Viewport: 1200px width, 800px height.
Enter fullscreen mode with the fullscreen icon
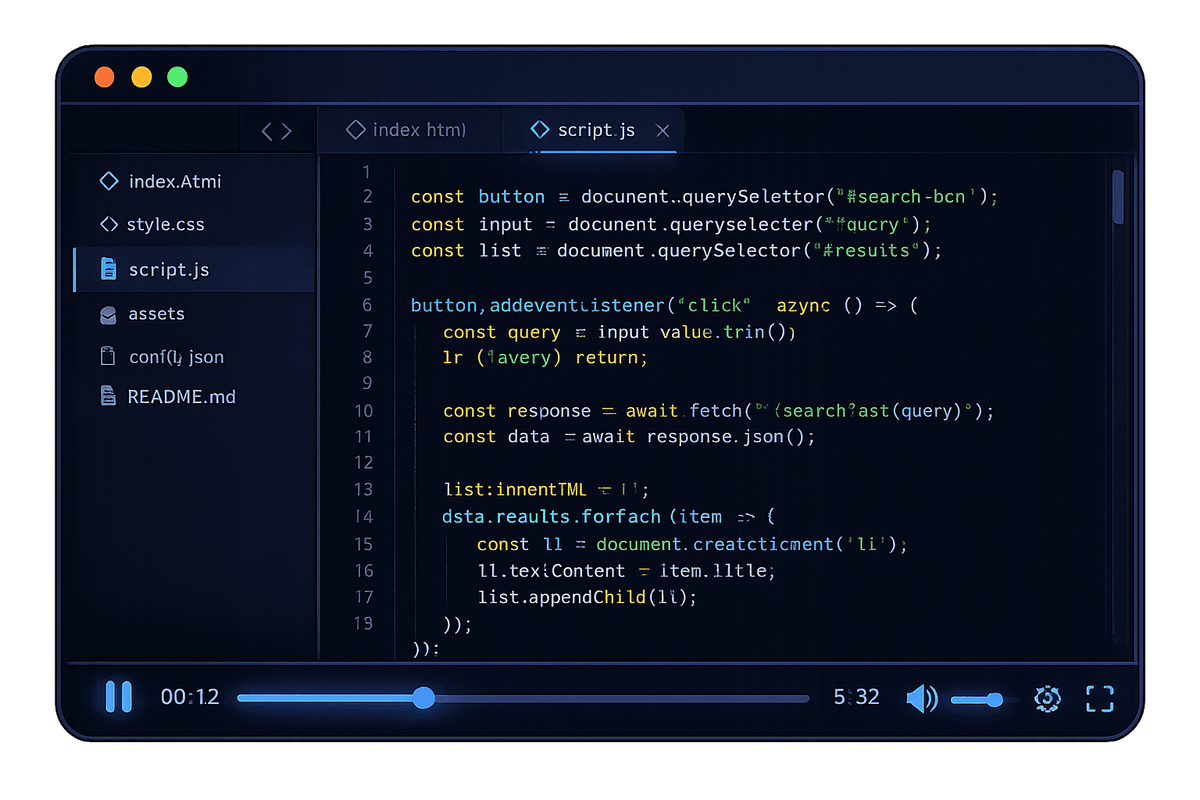click(x=1099, y=698)
